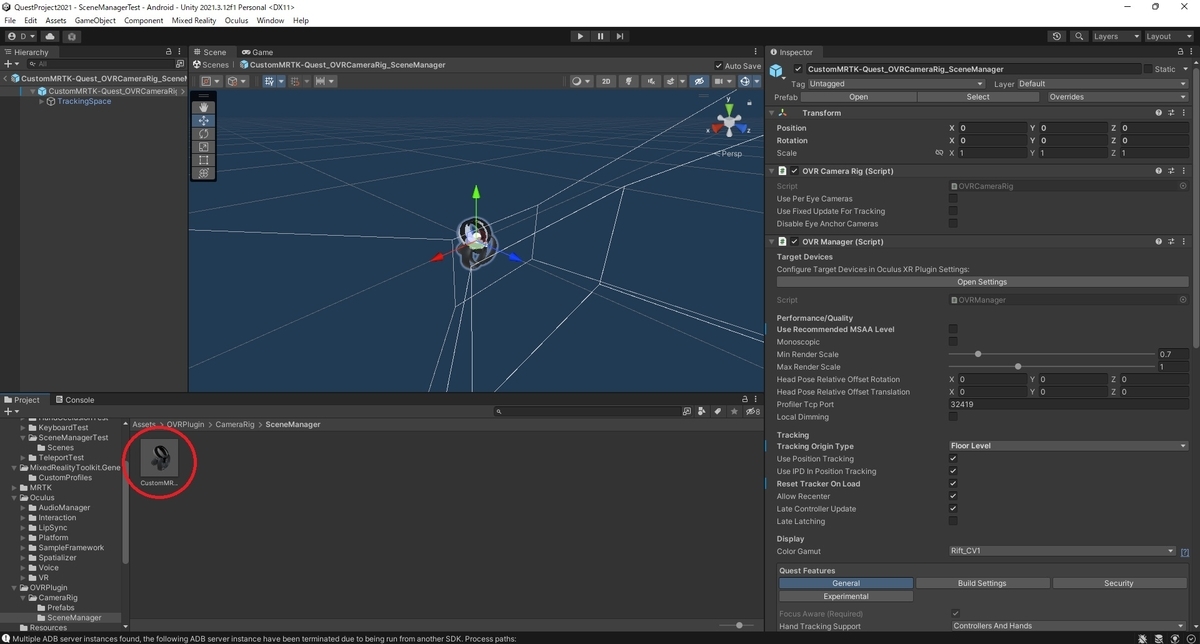The height and width of the screenshot is (644, 1200).
Task: Open the Layers dropdown in toolbar
Action: (x=1115, y=36)
